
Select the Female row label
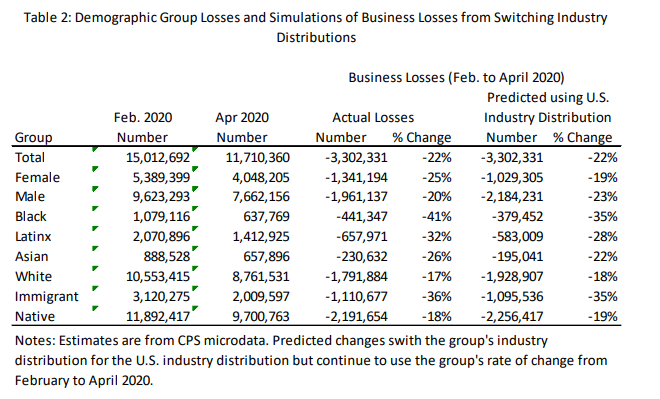(37, 177)
